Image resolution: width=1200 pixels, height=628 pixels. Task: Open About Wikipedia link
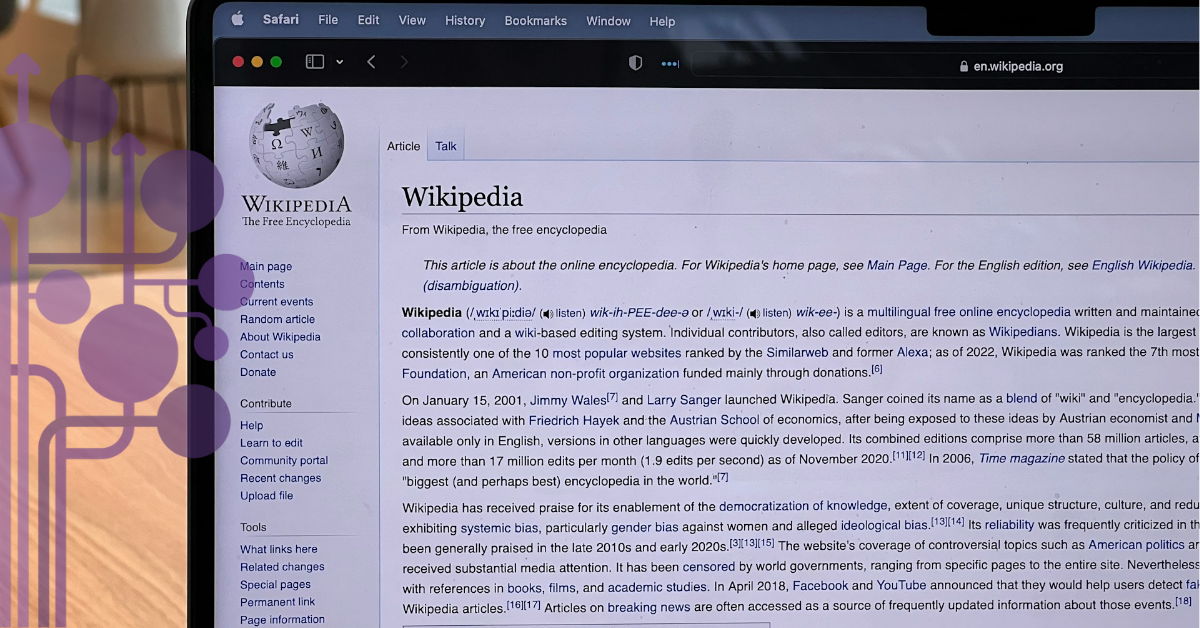[x=280, y=337]
